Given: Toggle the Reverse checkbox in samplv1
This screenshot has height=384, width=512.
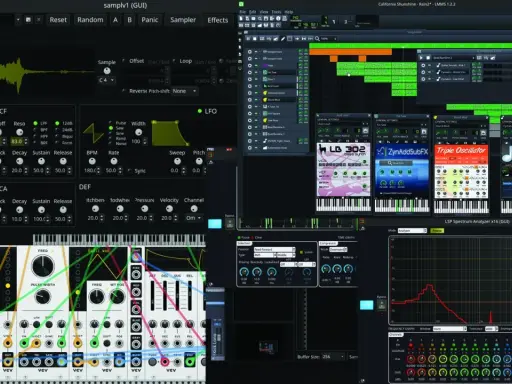Looking at the screenshot, I should point(123,91).
